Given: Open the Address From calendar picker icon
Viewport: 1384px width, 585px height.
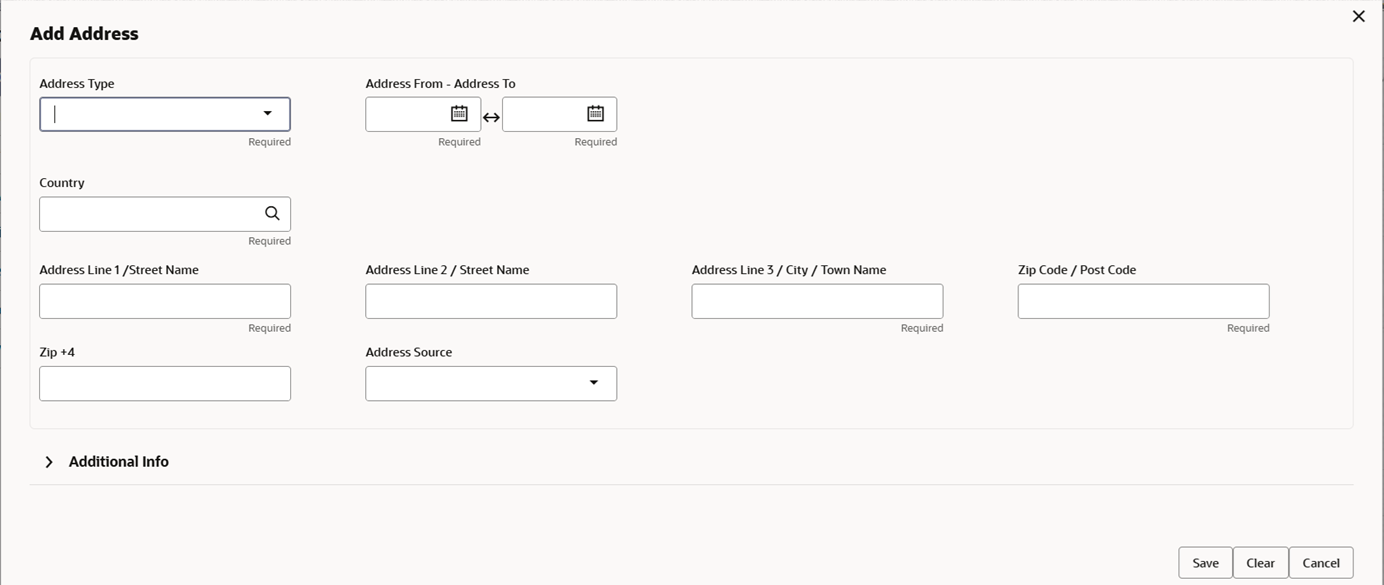Looking at the screenshot, I should [459, 114].
